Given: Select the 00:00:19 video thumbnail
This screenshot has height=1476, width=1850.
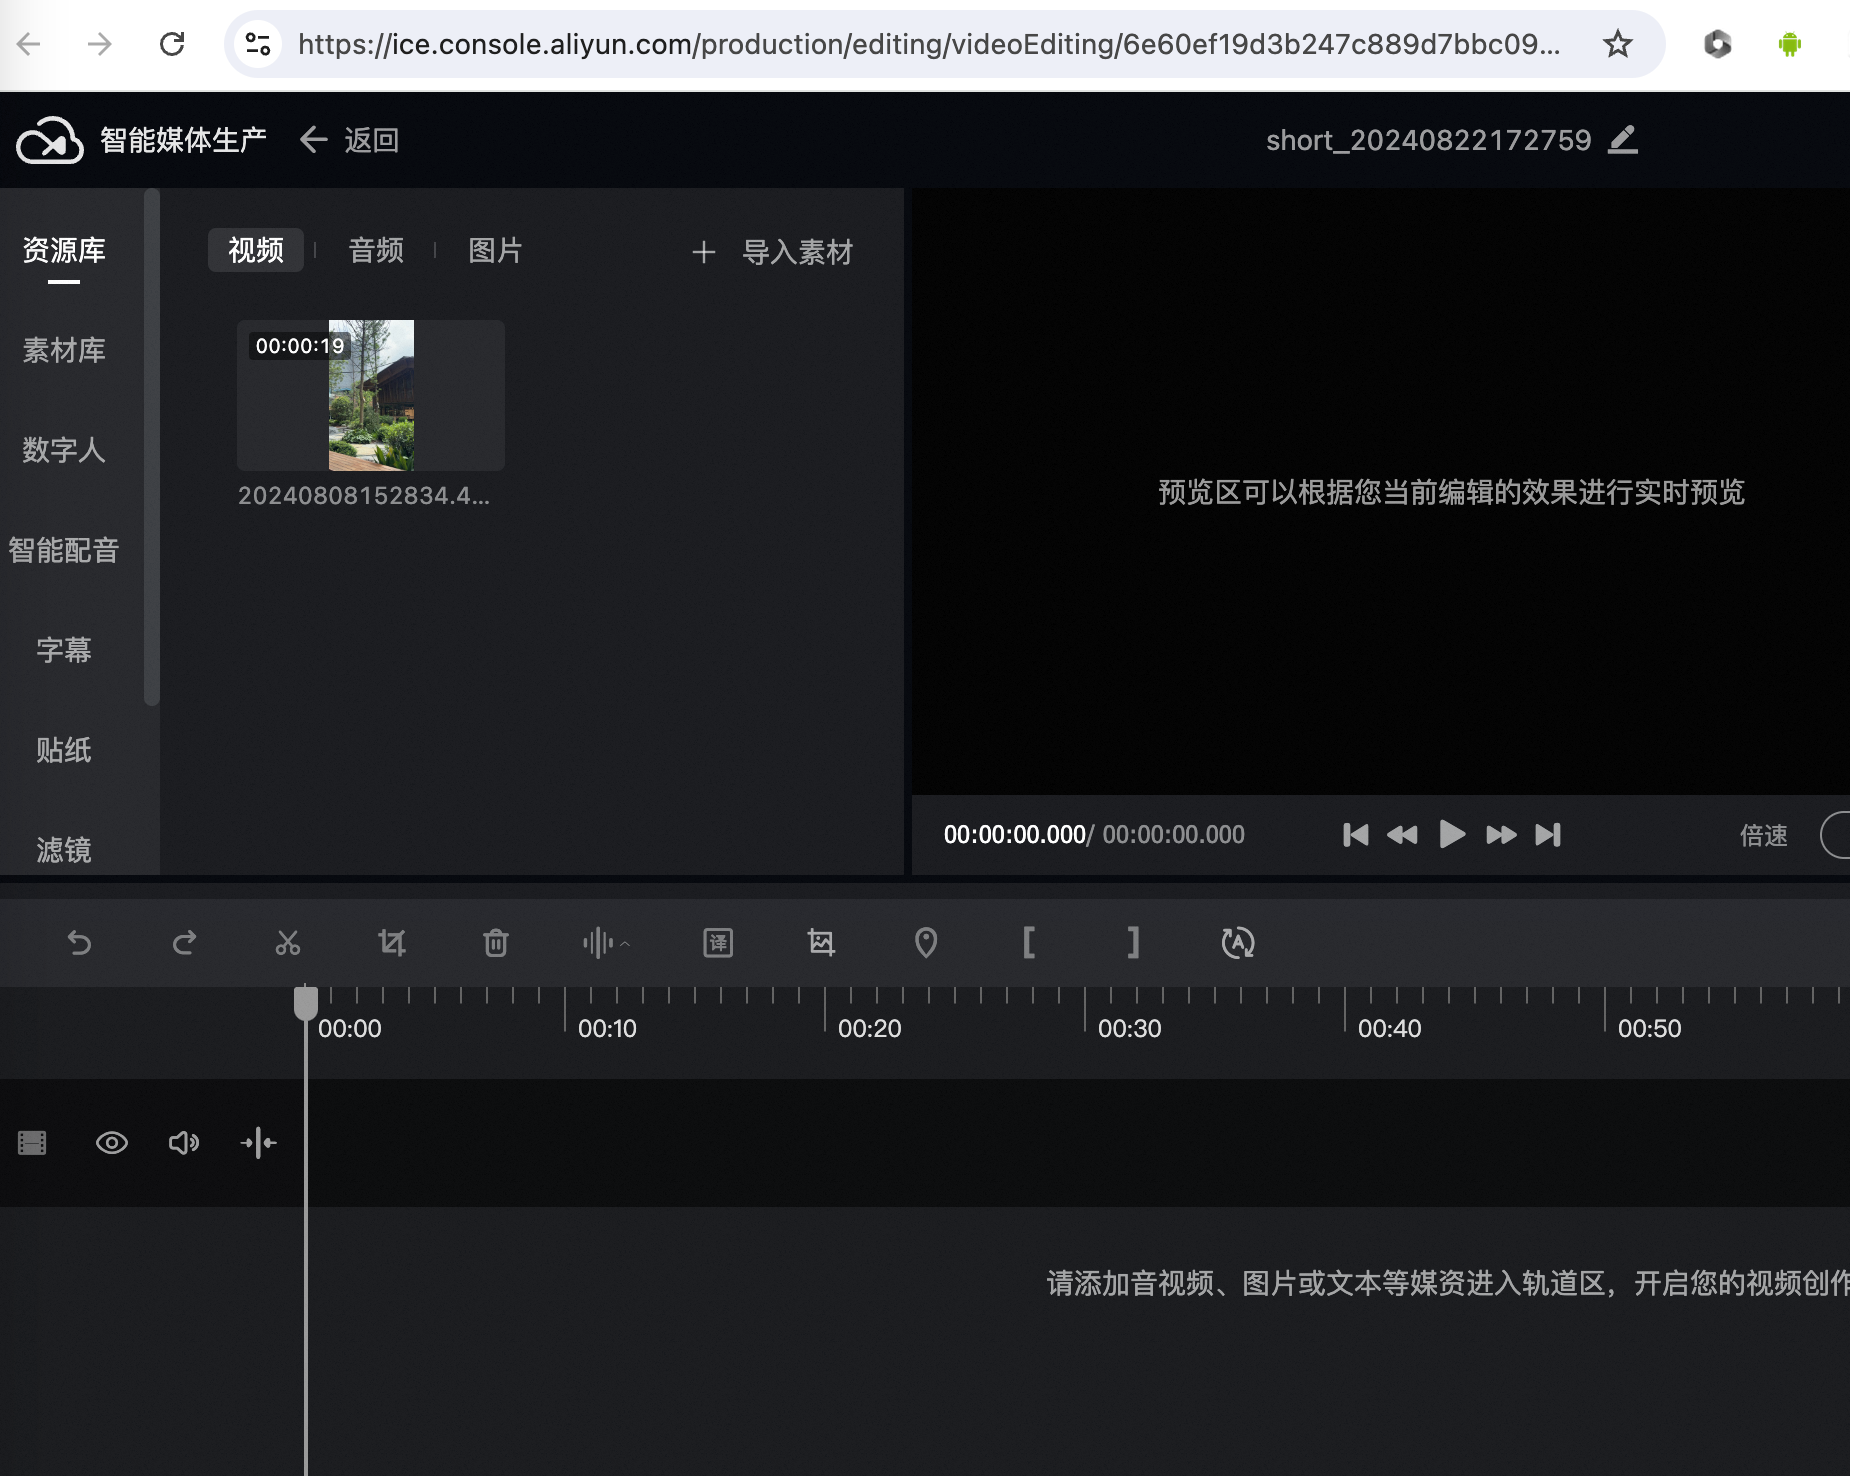Looking at the screenshot, I should coord(371,395).
